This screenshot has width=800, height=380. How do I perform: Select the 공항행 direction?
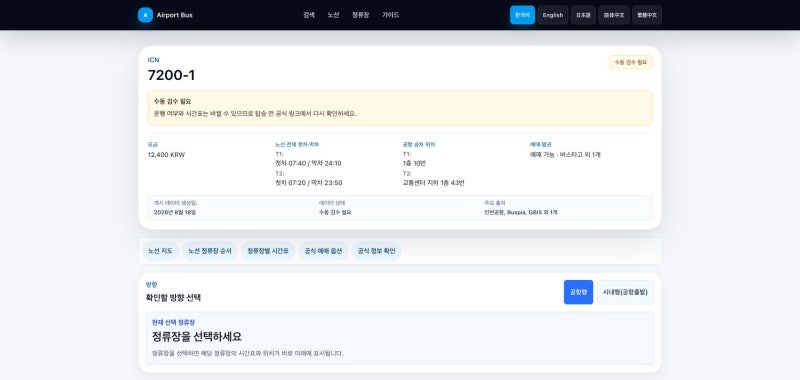(579, 292)
